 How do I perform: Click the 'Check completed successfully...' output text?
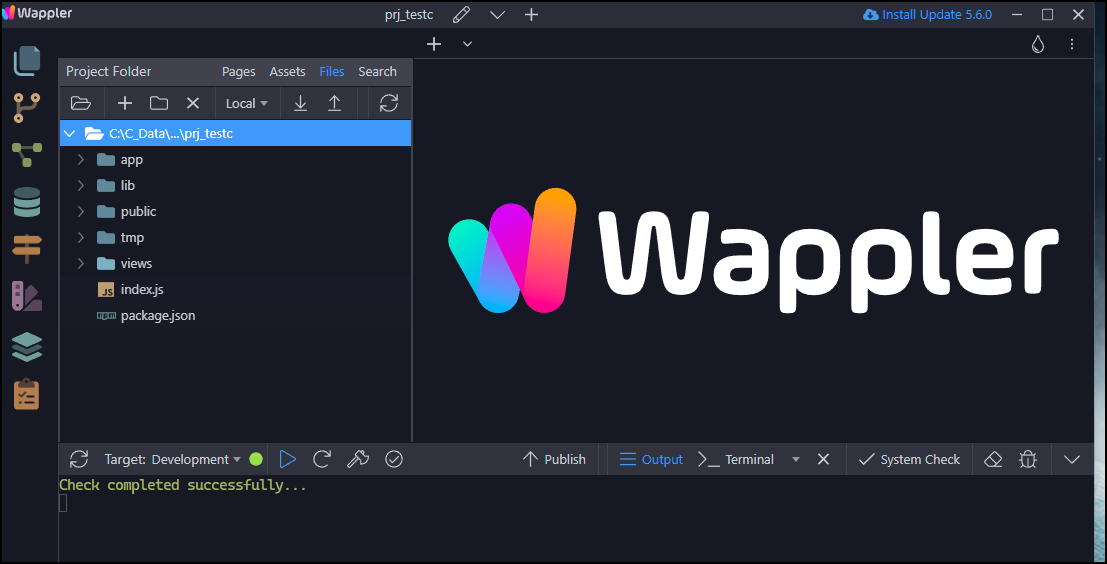pyautogui.click(x=183, y=486)
